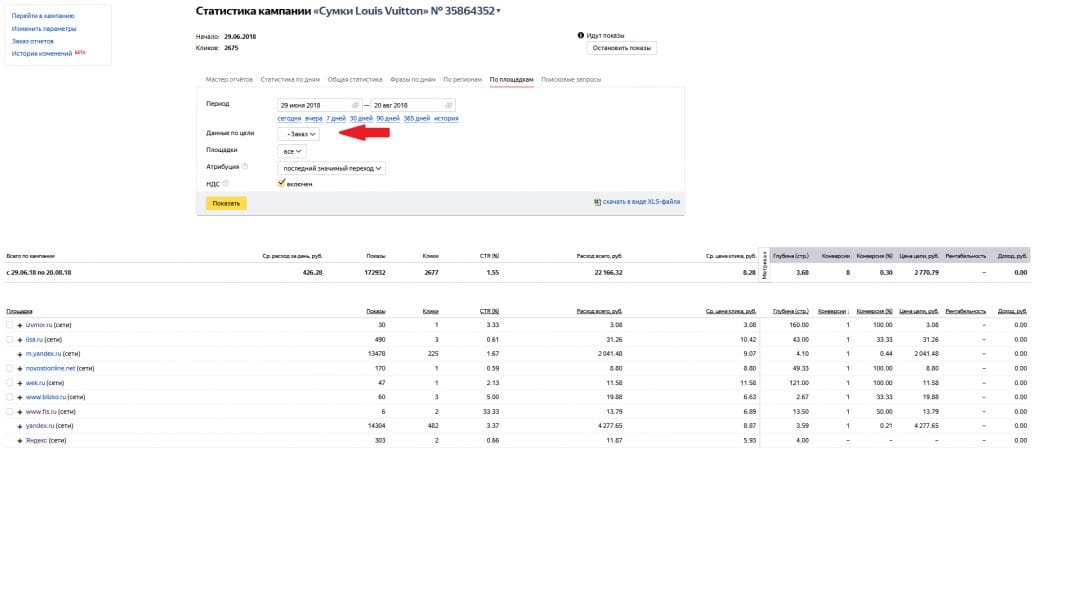Toggle the vertical Метрика panel tab
1080x608 pixels.
point(764,264)
